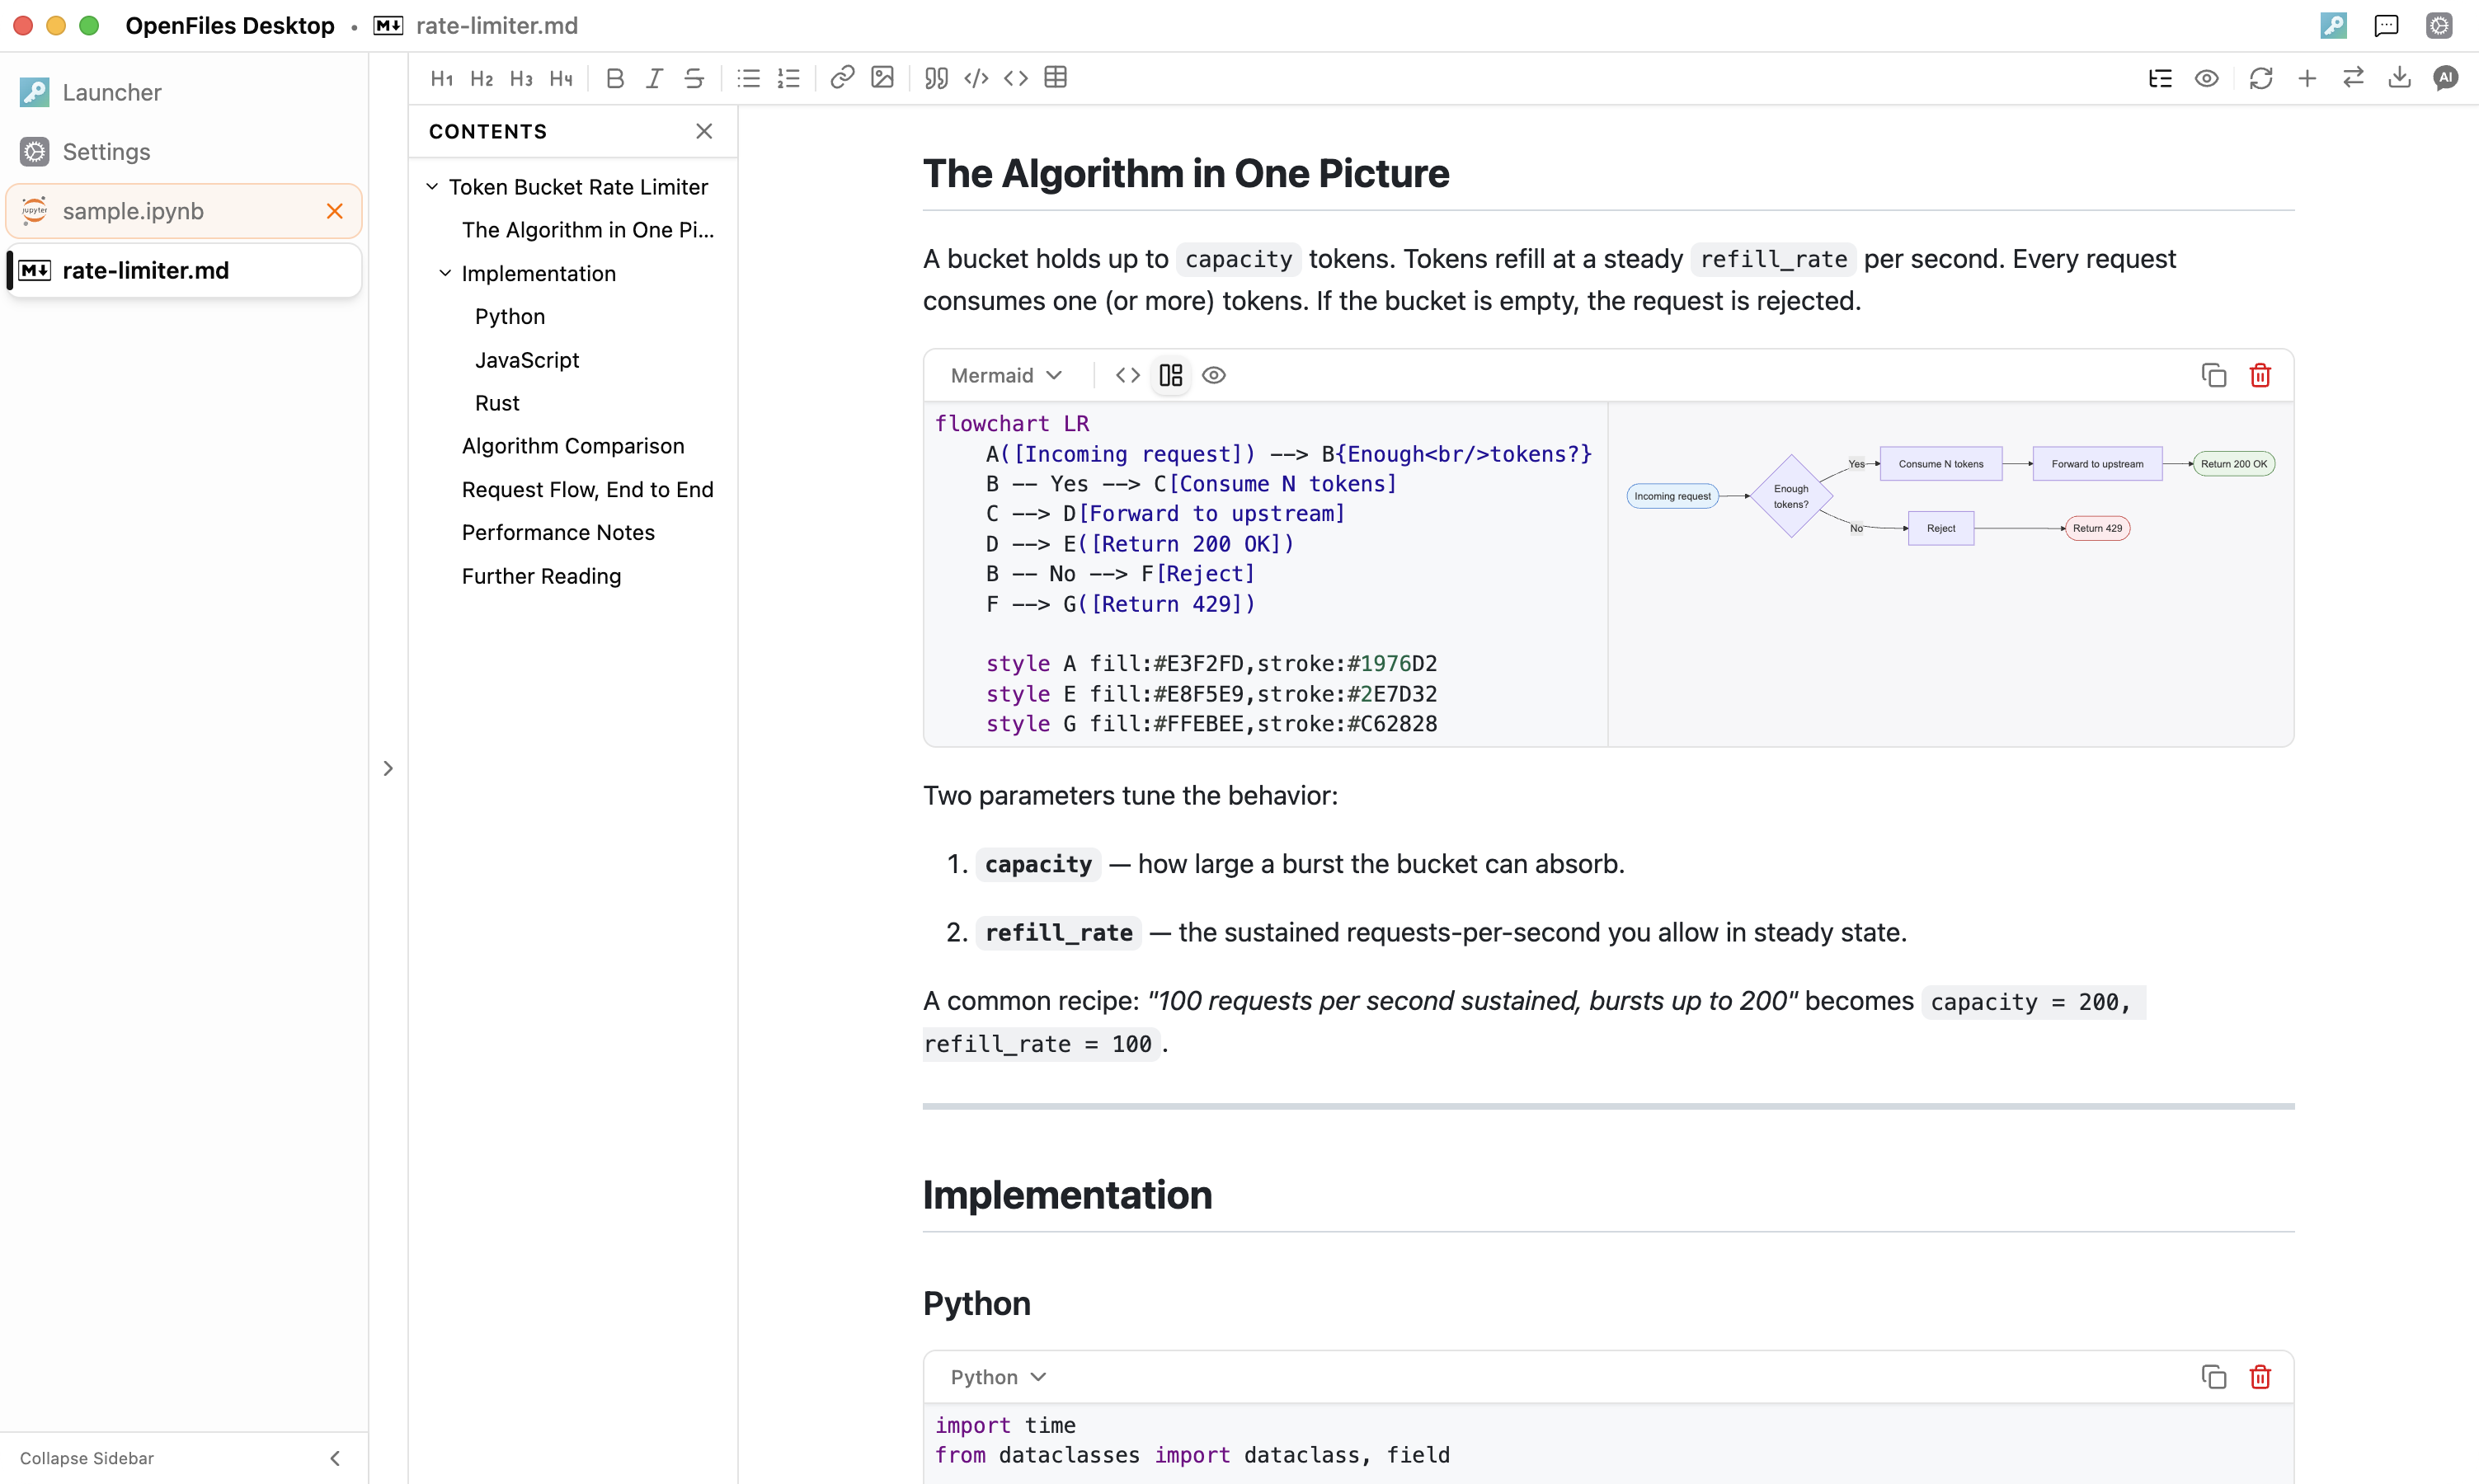Insert a numbered list
Image resolution: width=2479 pixels, height=1484 pixels.
tap(789, 78)
